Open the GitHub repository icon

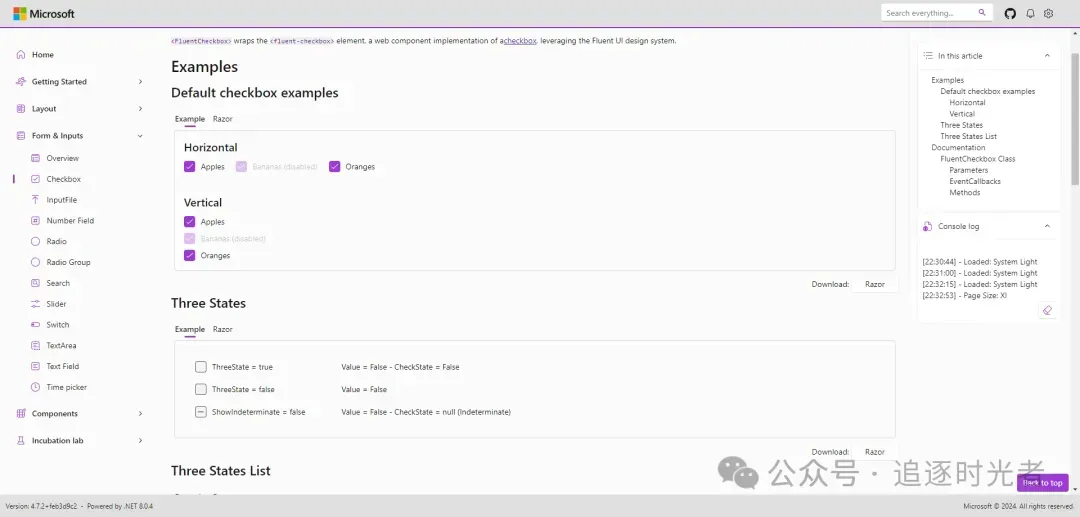[x=1010, y=13]
